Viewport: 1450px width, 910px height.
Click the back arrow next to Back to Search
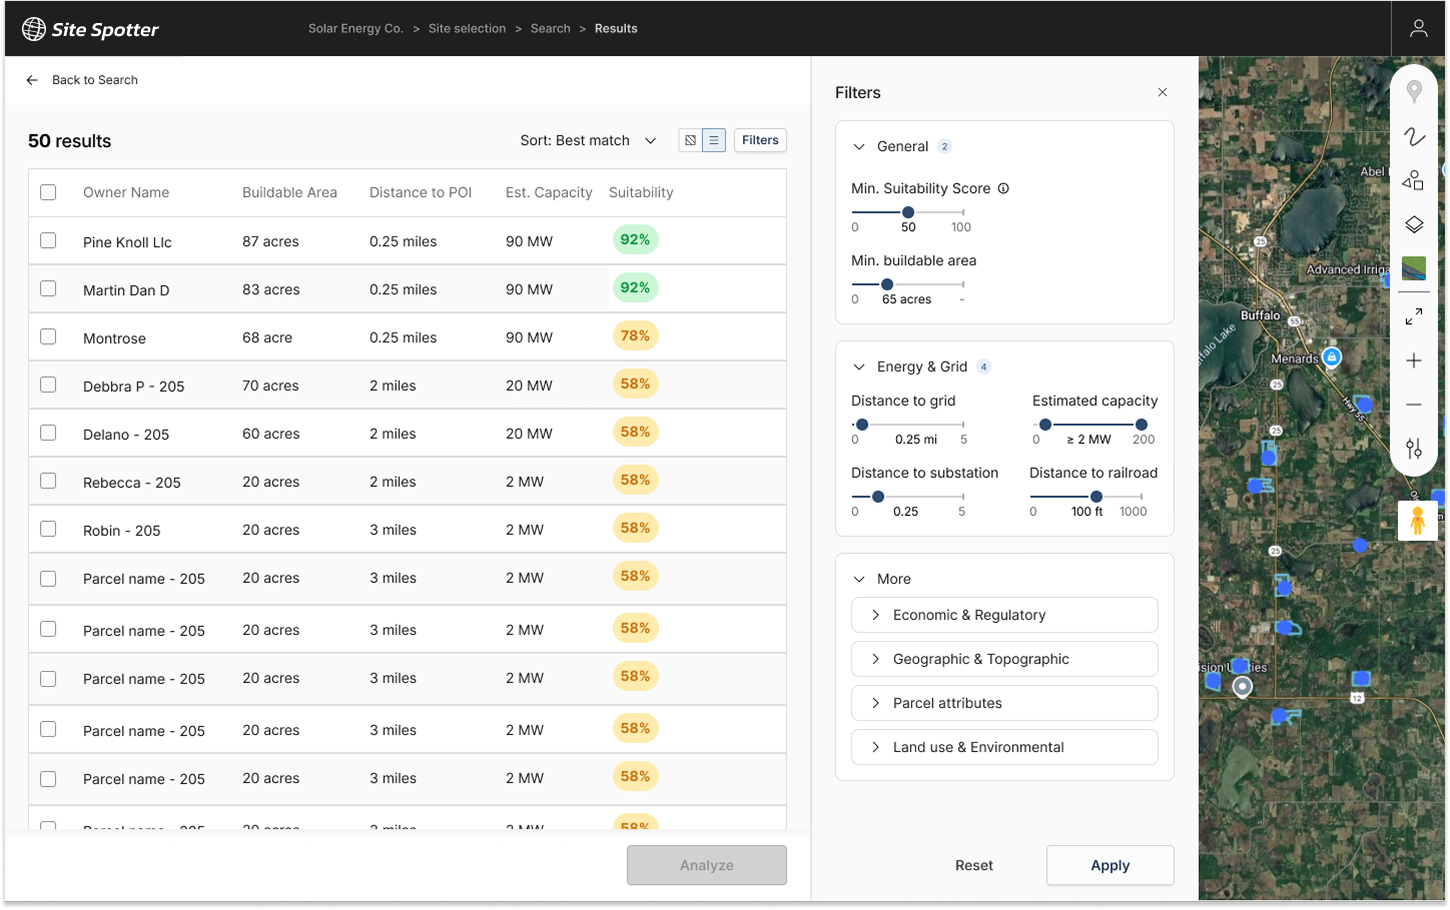pyautogui.click(x=32, y=80)
